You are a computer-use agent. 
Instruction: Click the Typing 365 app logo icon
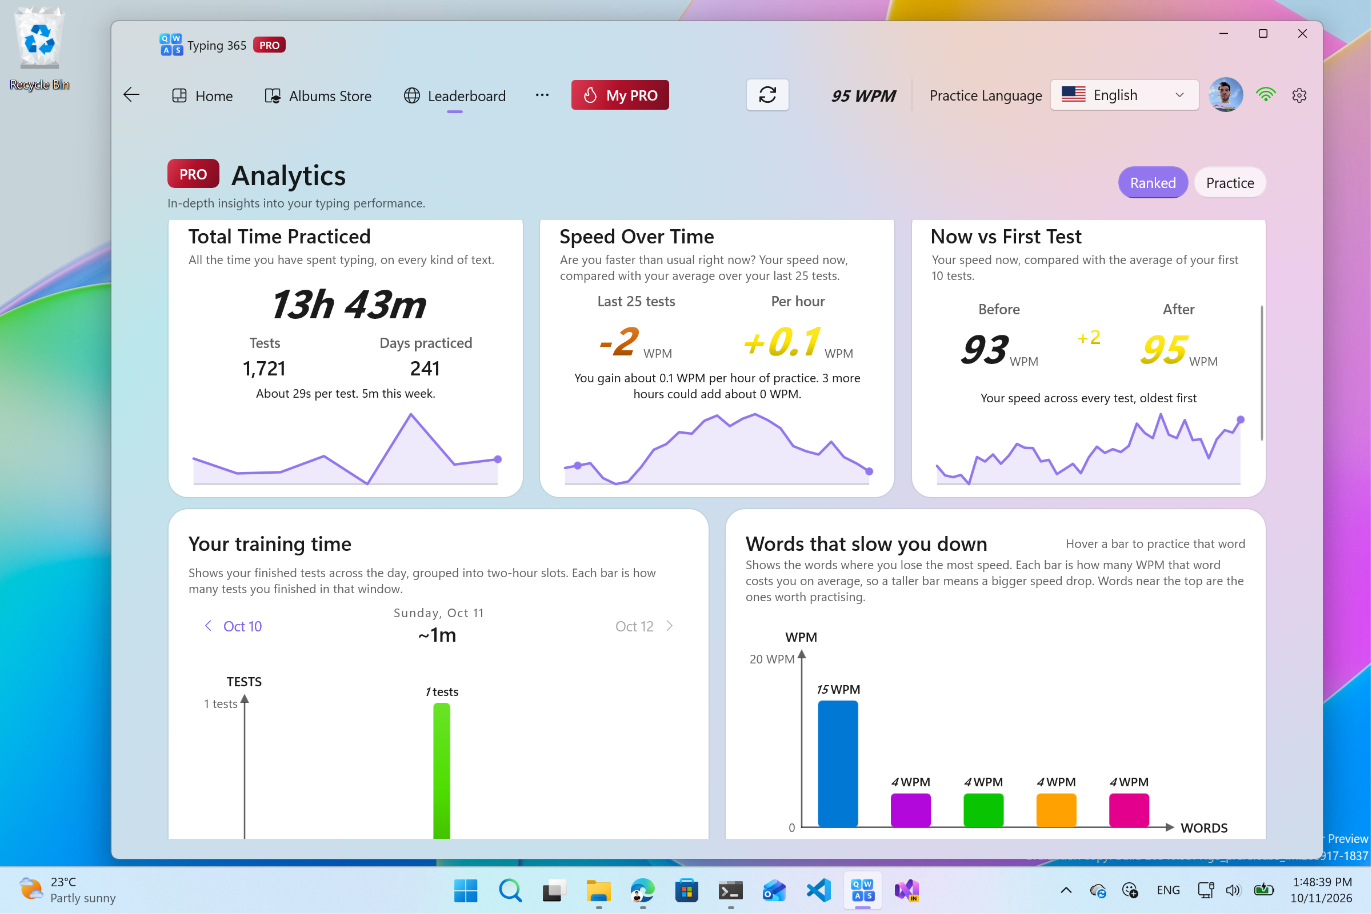(171, 45)
